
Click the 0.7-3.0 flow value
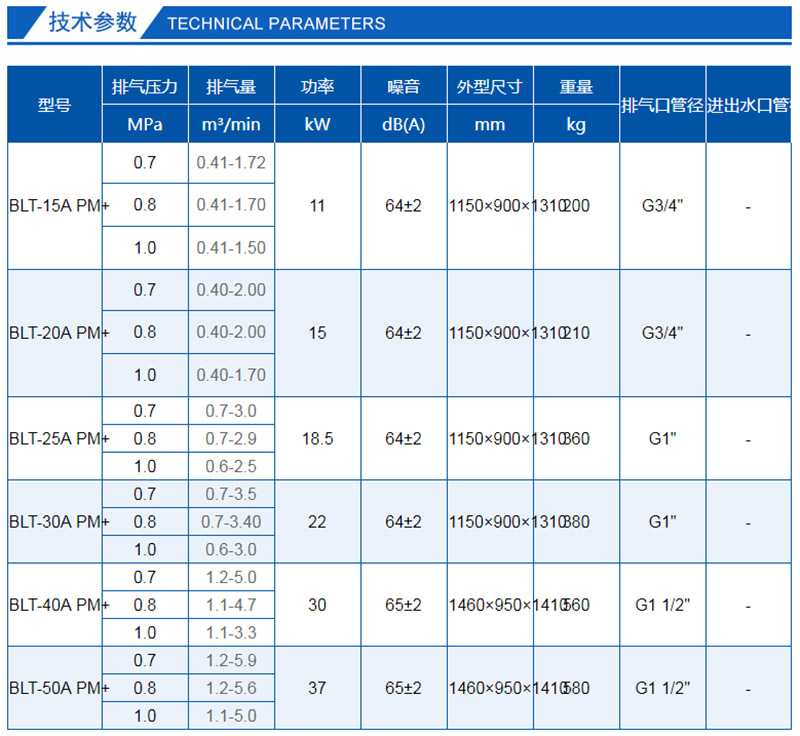pyautogui.click(x=231, y=411)
